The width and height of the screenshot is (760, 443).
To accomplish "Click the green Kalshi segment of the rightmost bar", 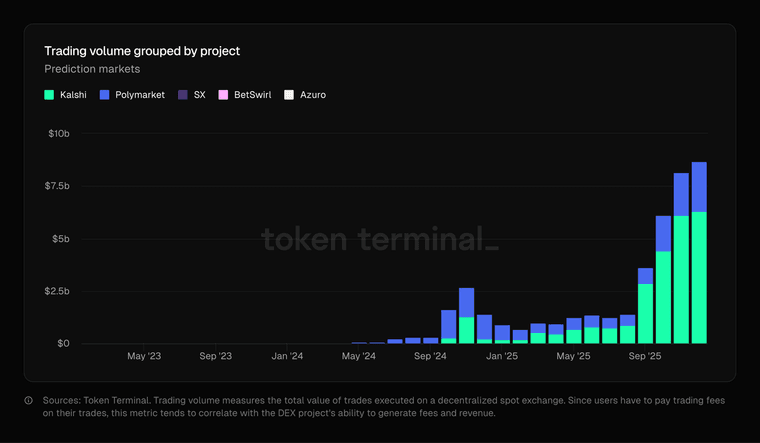I will pyautogui.click(x=699, y=280).
